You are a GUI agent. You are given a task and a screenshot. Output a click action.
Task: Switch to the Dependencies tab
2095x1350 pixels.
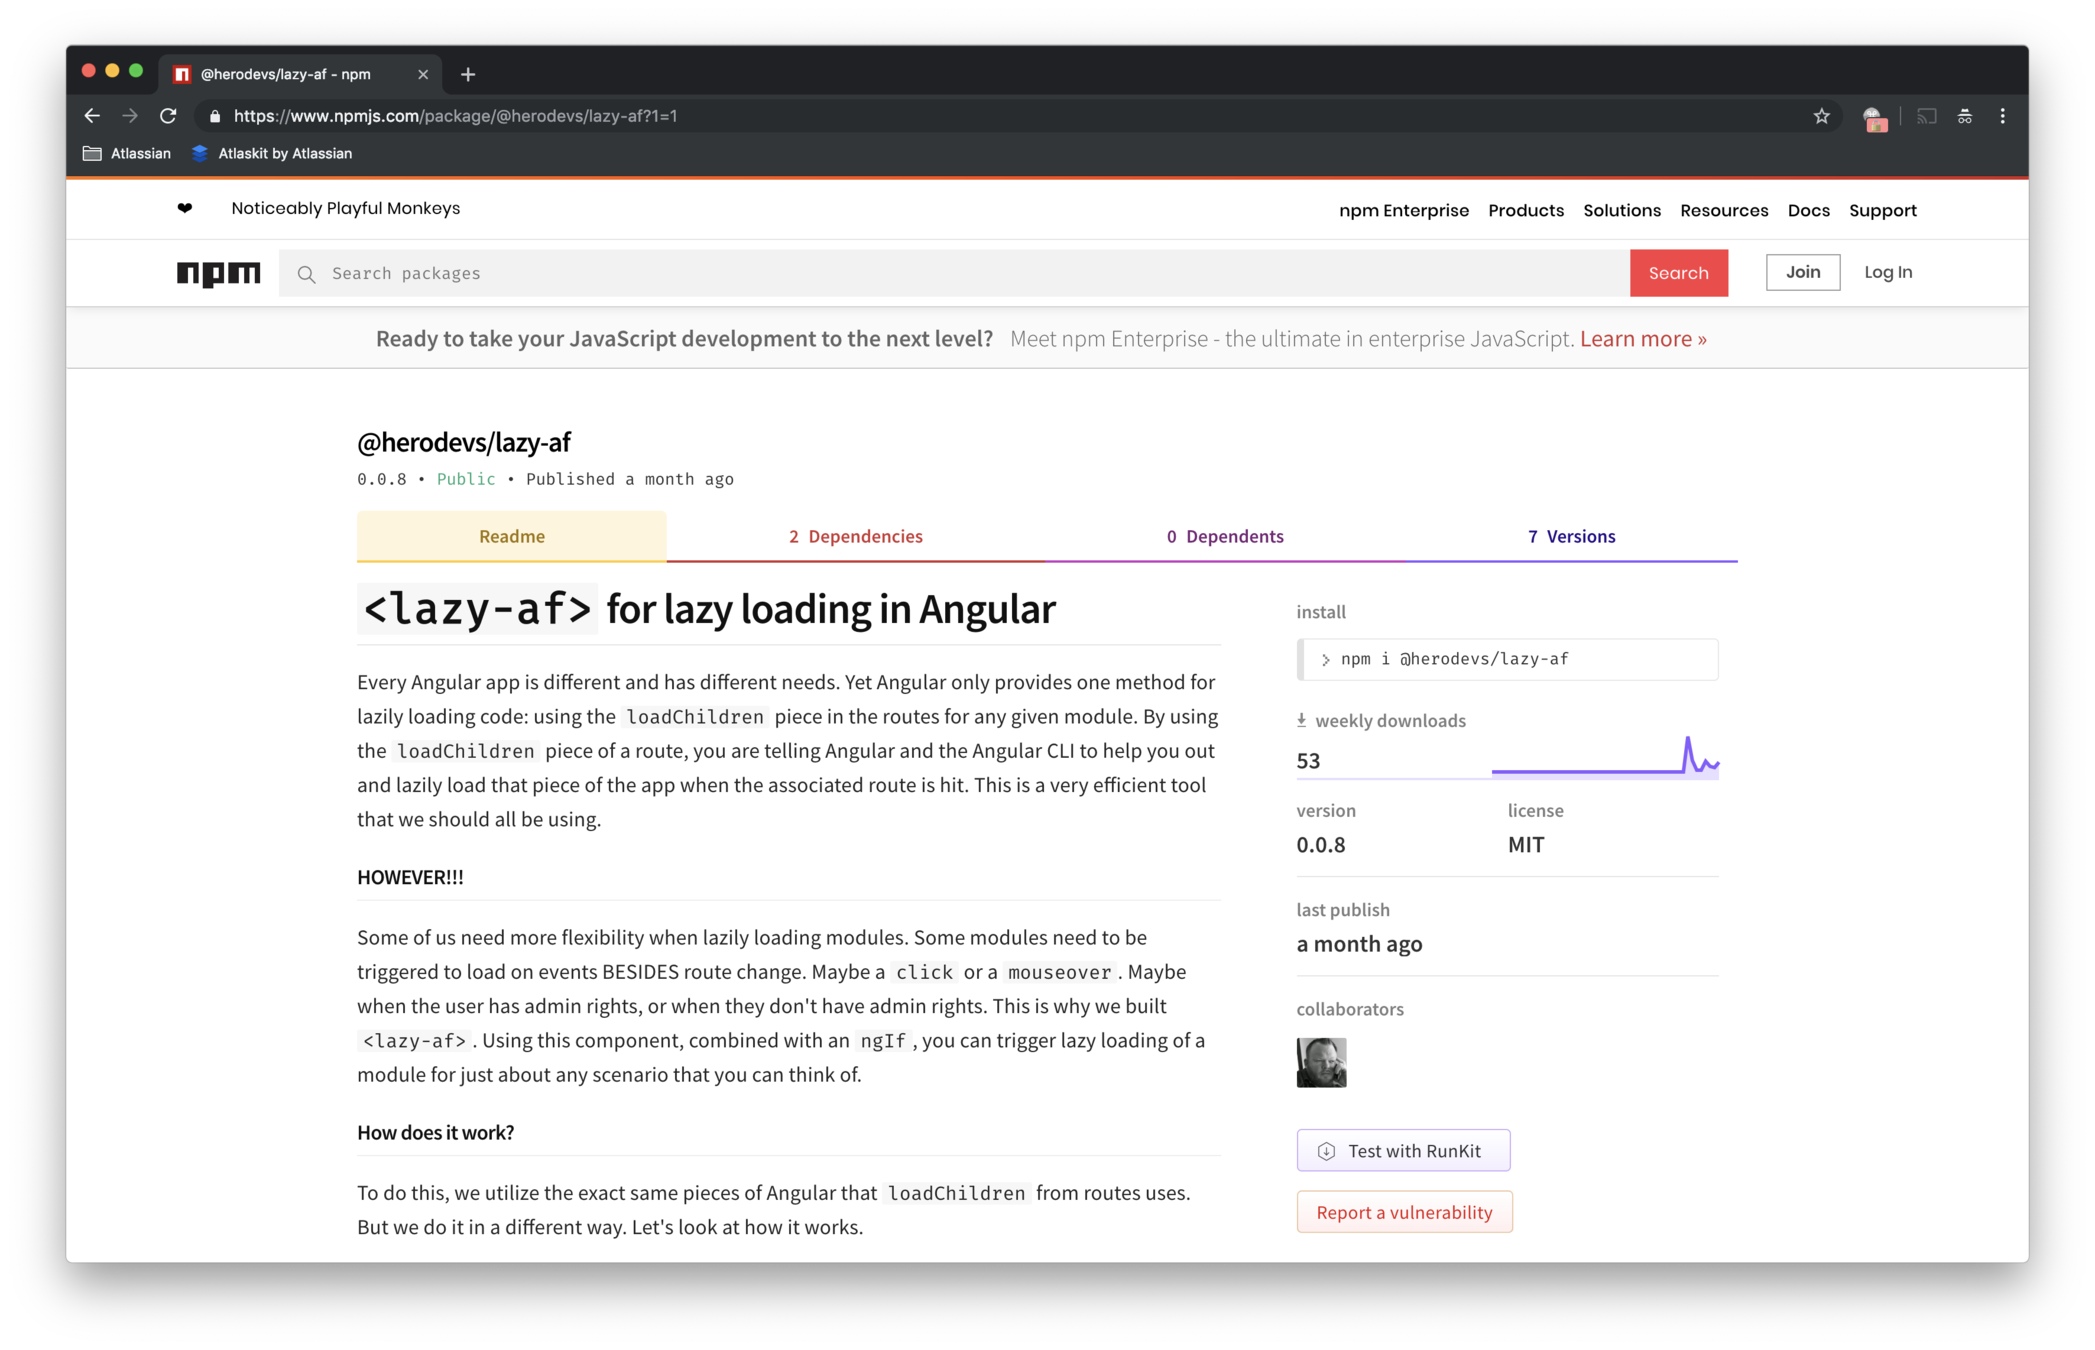tap(855, 536)
